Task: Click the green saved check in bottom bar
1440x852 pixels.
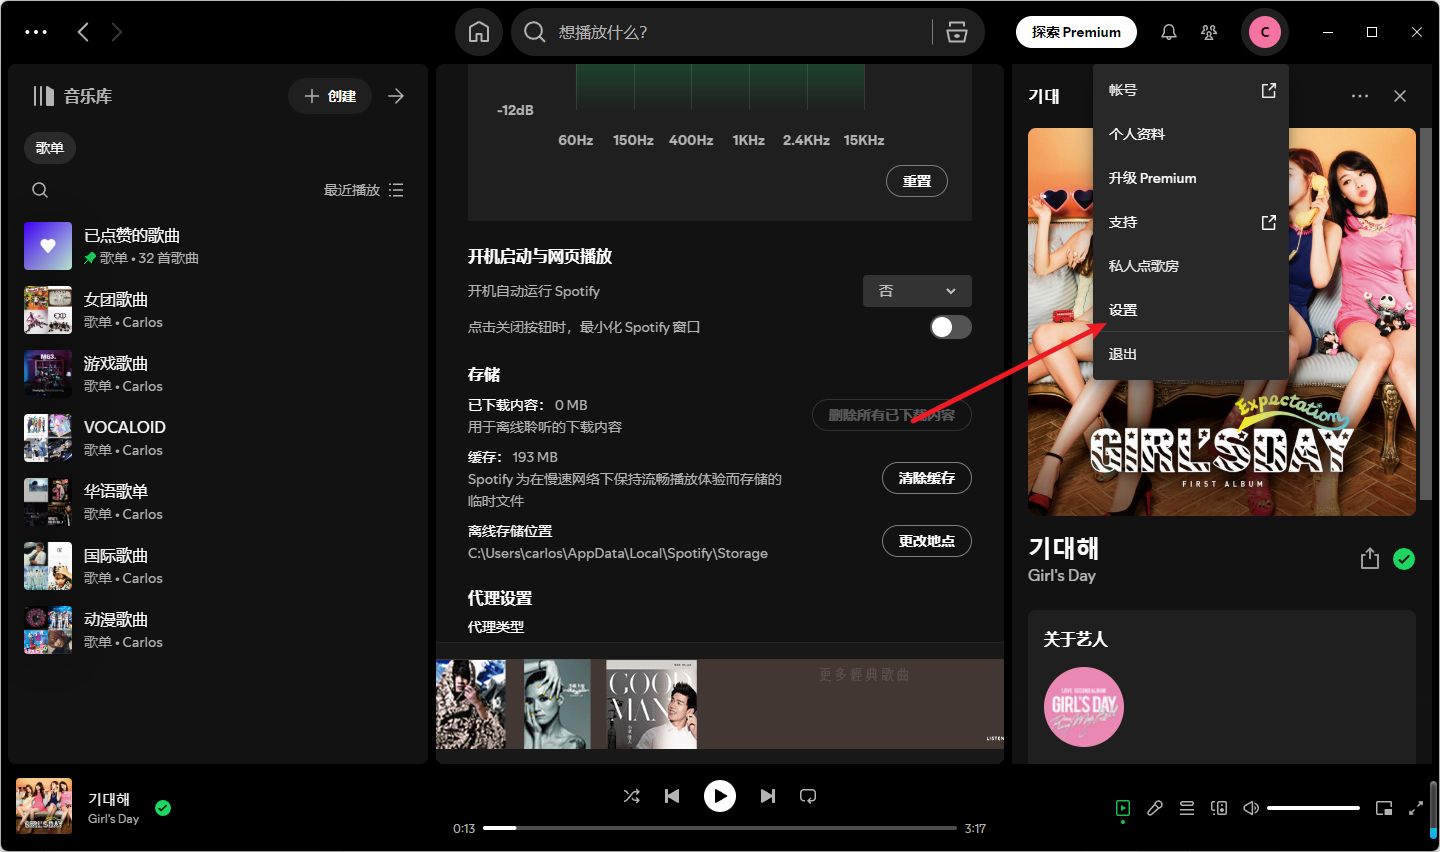Action: pyautogui.click(x=163, y=808)
